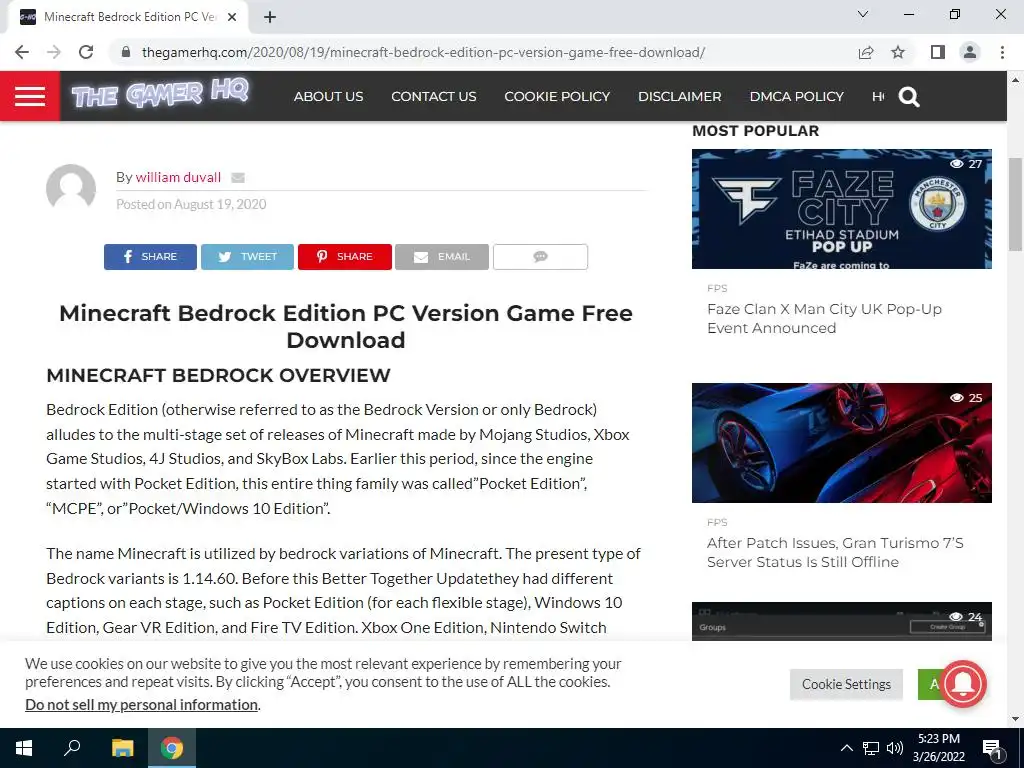
Task: Open About Us menu item
Action: [x=328, y=97]
